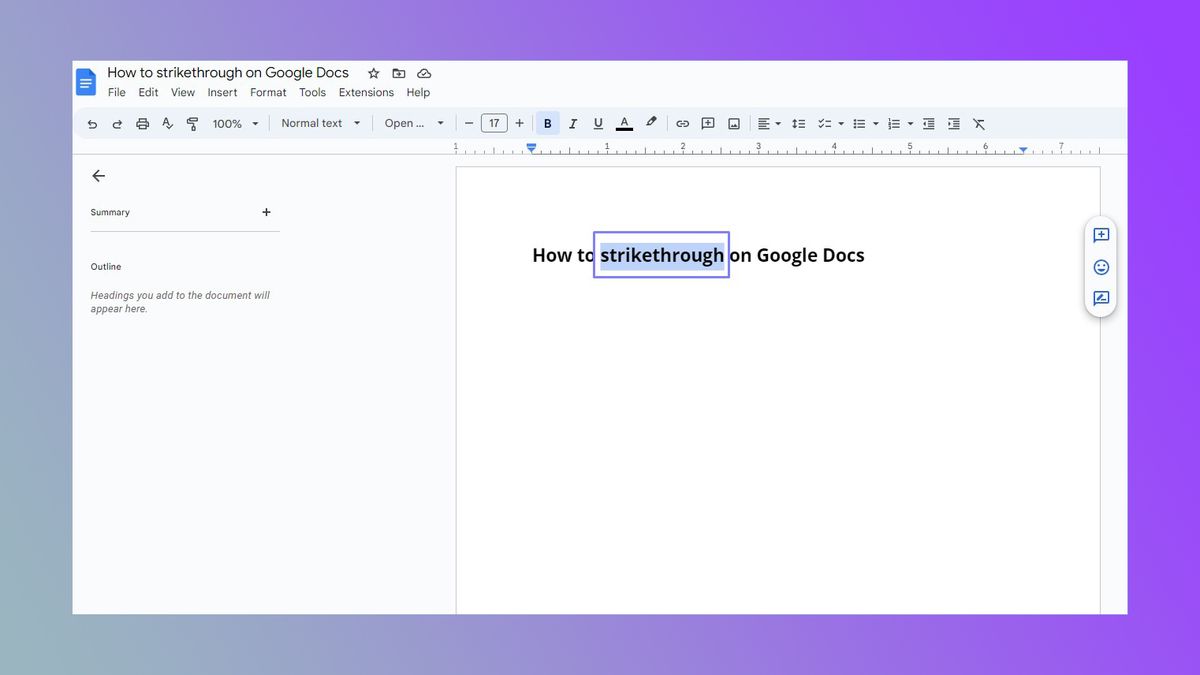Open the text color picker
This screenshot has width=1200, height=675.
point(624,124)
